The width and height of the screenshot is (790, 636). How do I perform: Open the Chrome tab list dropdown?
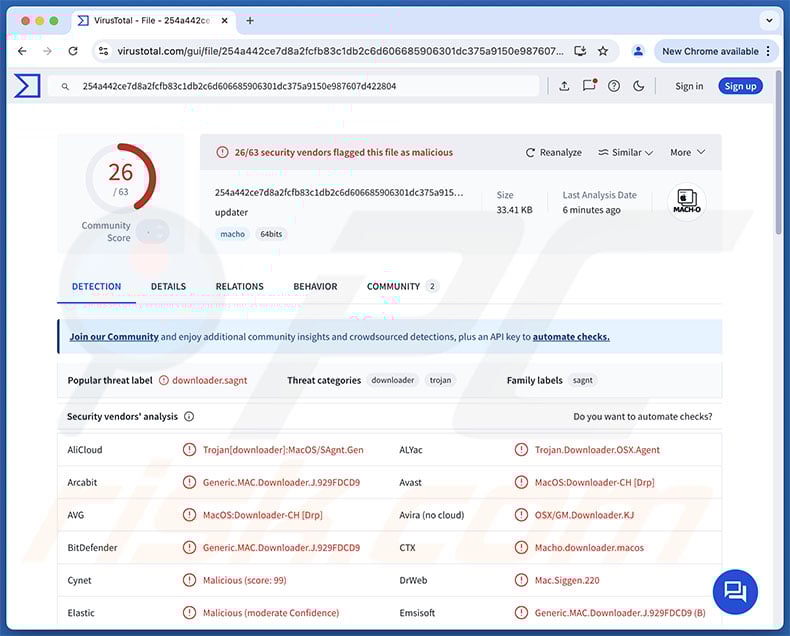(768, 20)
